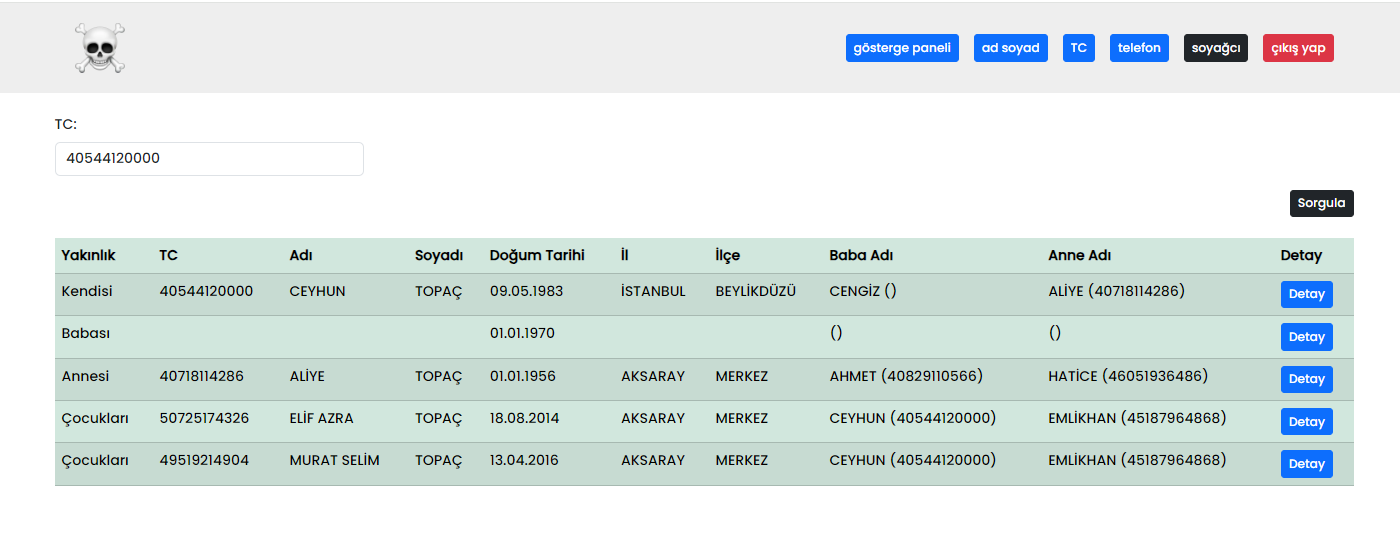The width and height of the screenshot is (1400, 542).
Task: Click the Kendisi cell in the table
Action: pos(87,291)
